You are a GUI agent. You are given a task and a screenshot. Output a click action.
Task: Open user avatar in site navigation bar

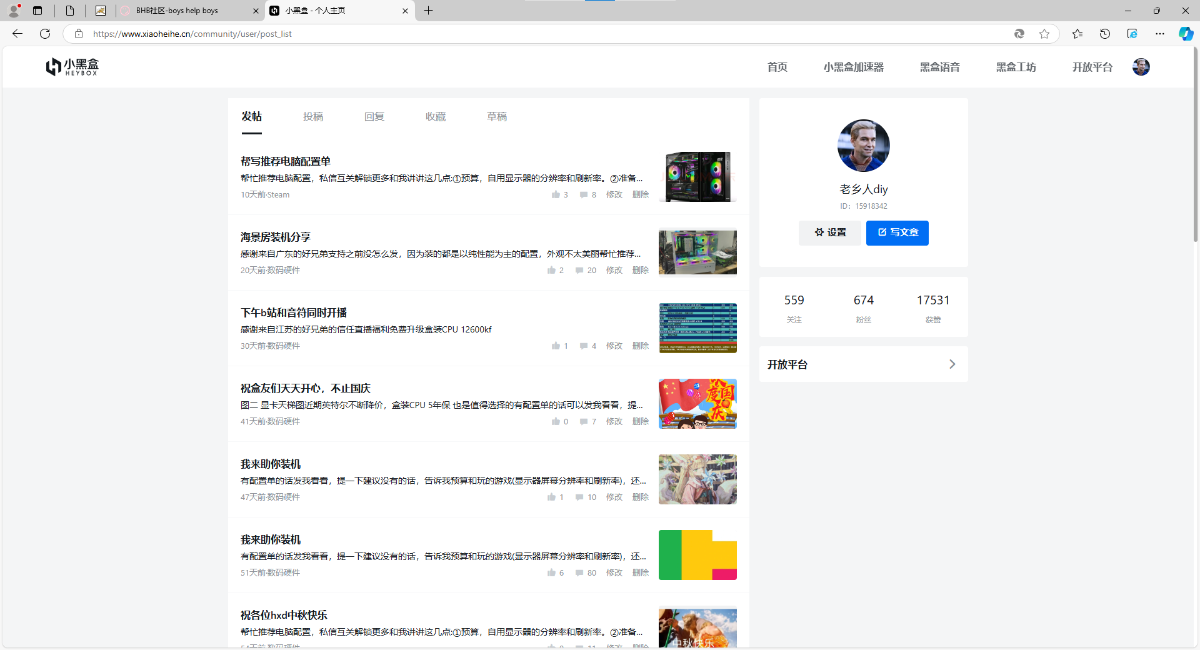click(1141, 67)
